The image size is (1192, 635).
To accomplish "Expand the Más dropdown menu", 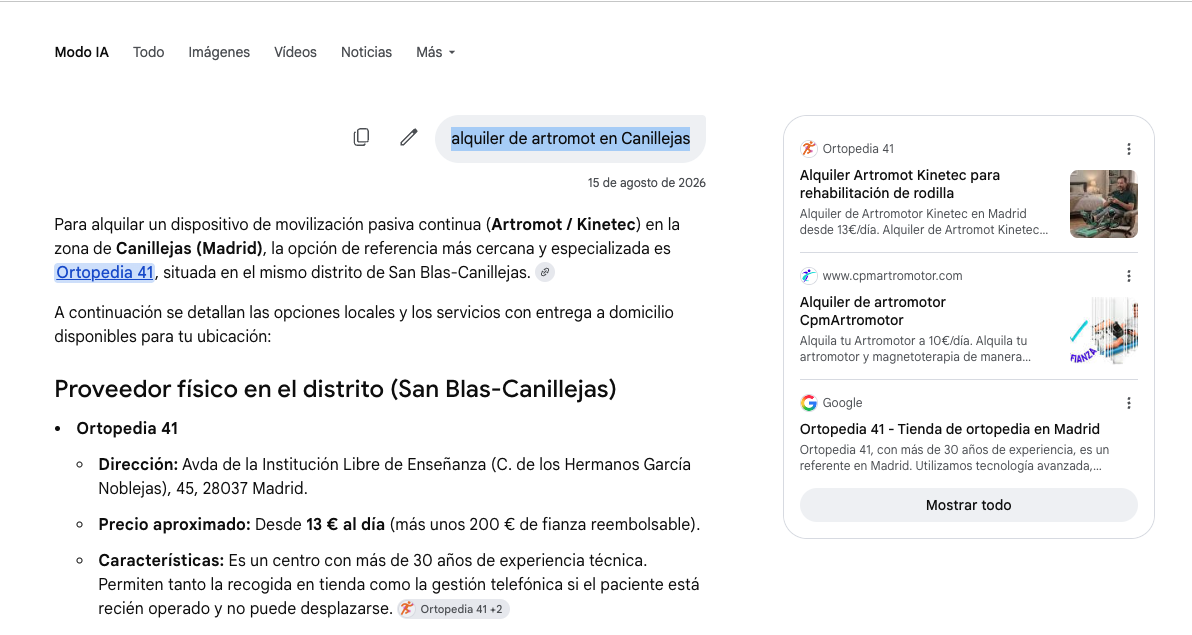I will pos(436,52).
